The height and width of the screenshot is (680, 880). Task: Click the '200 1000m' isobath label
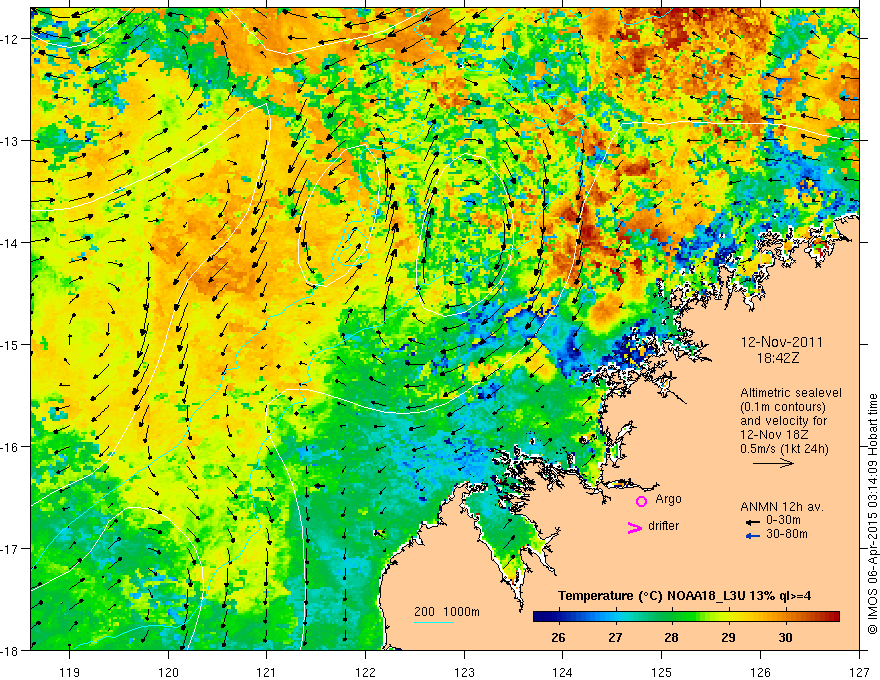pyautogui.click(x=447, y=612)
